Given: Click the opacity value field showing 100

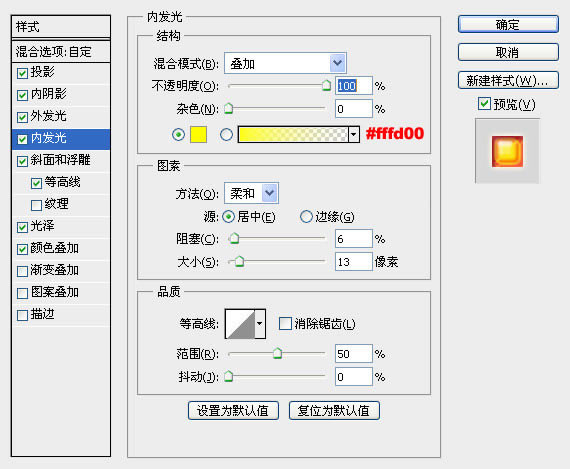Looking at the screenshot, I should pos(354,86).
